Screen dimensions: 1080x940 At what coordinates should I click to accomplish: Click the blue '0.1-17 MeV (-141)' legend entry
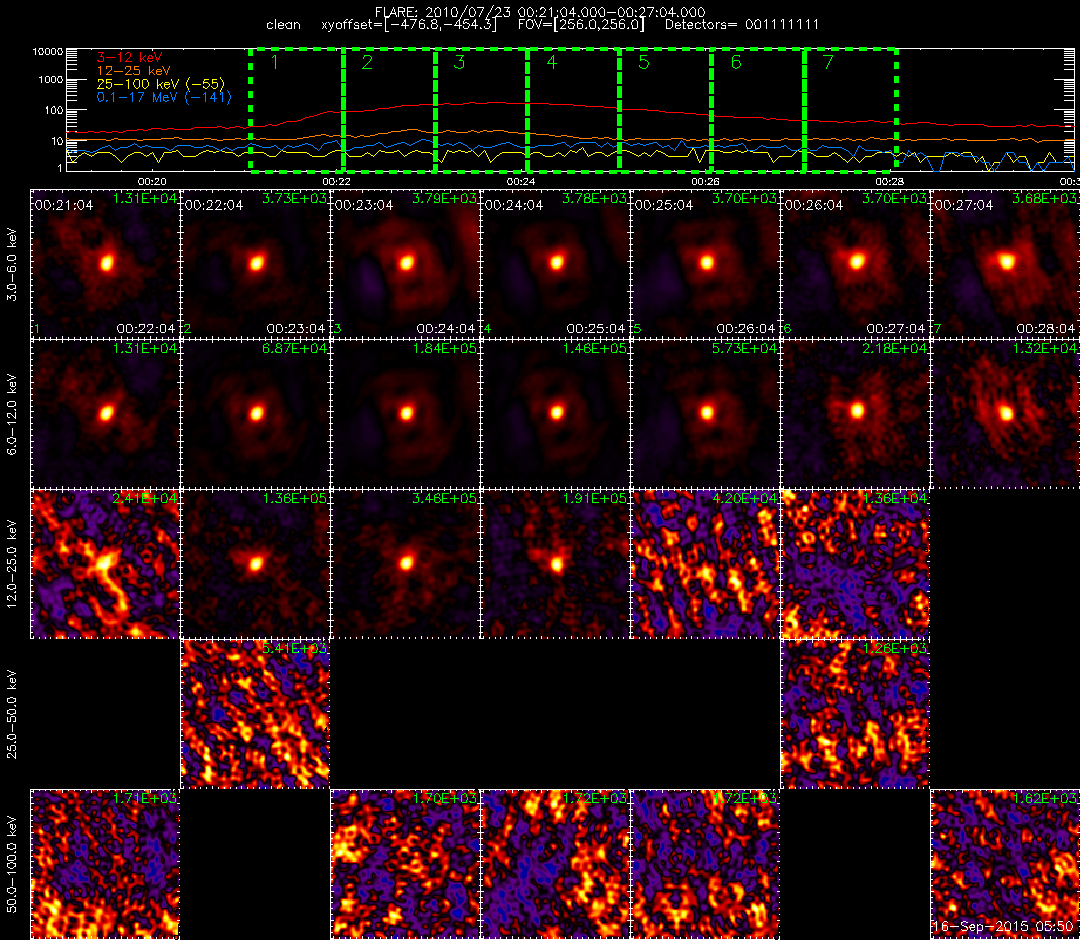point(164,97)
